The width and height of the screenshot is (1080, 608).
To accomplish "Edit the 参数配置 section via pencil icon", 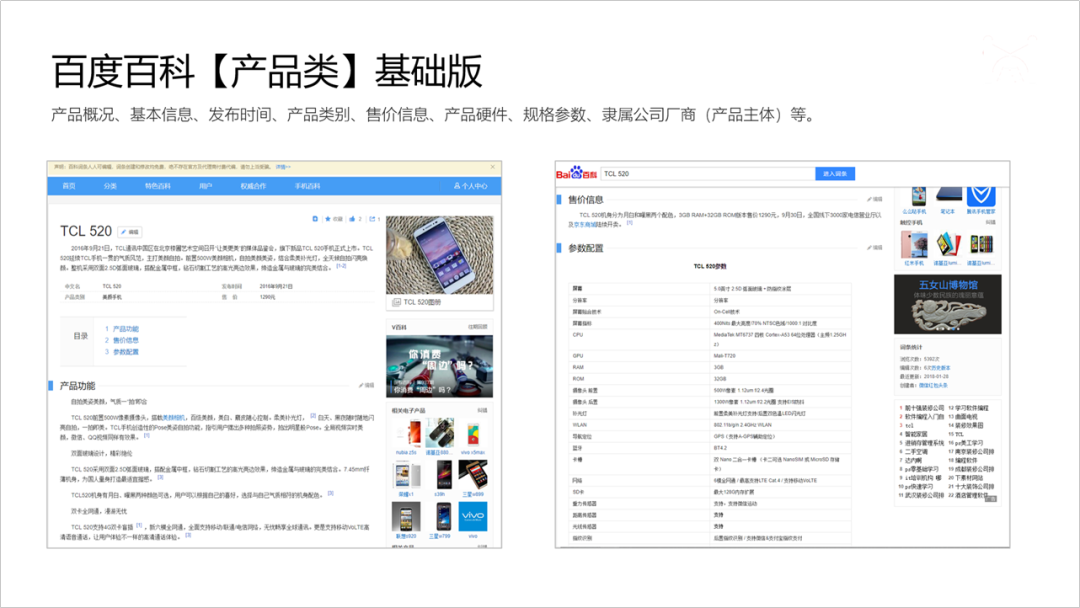I will 875,248.
